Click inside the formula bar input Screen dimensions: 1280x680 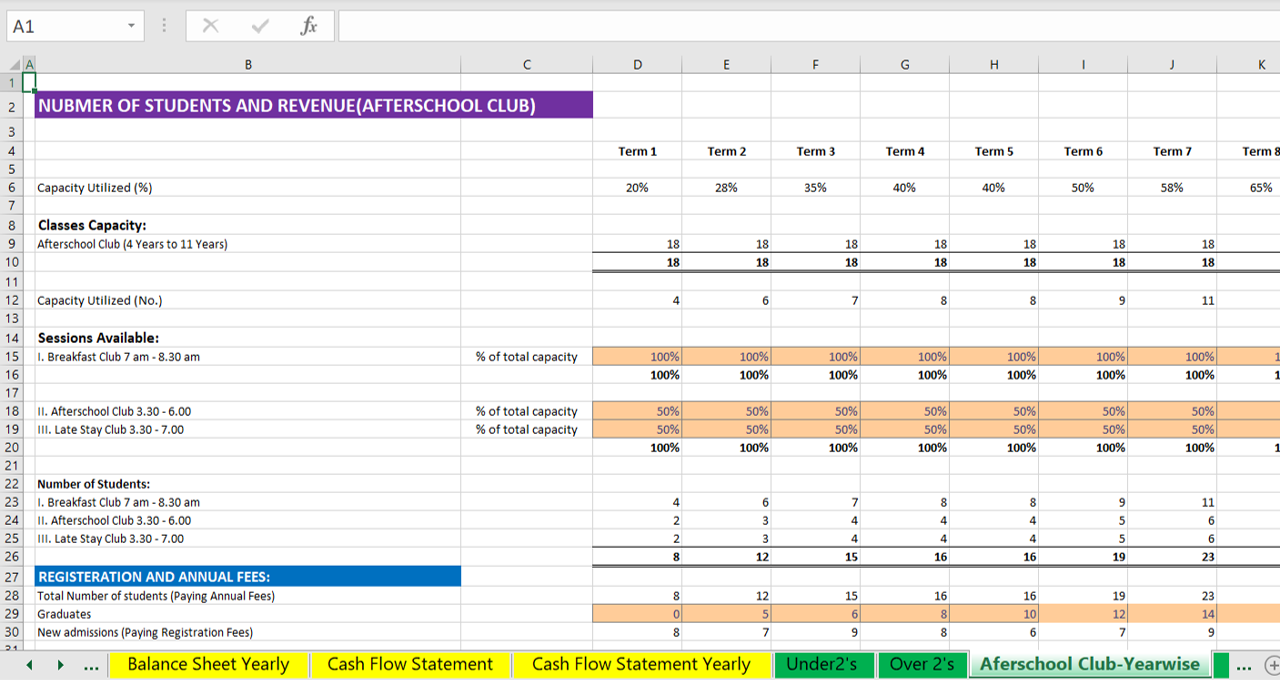coord(800,27)
